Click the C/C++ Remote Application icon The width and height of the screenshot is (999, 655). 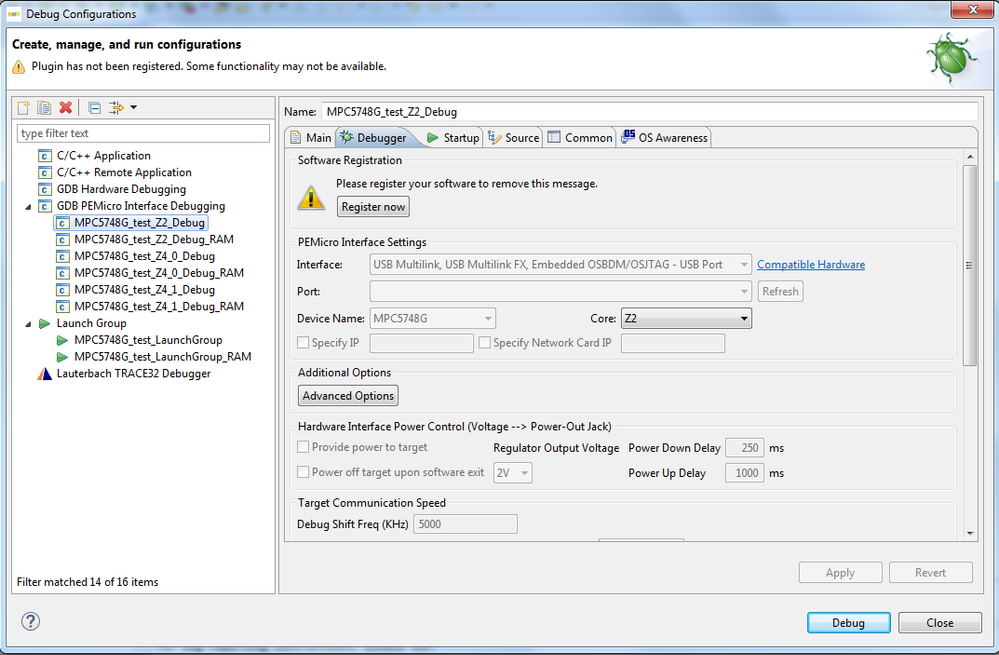(x=45, y=173)
